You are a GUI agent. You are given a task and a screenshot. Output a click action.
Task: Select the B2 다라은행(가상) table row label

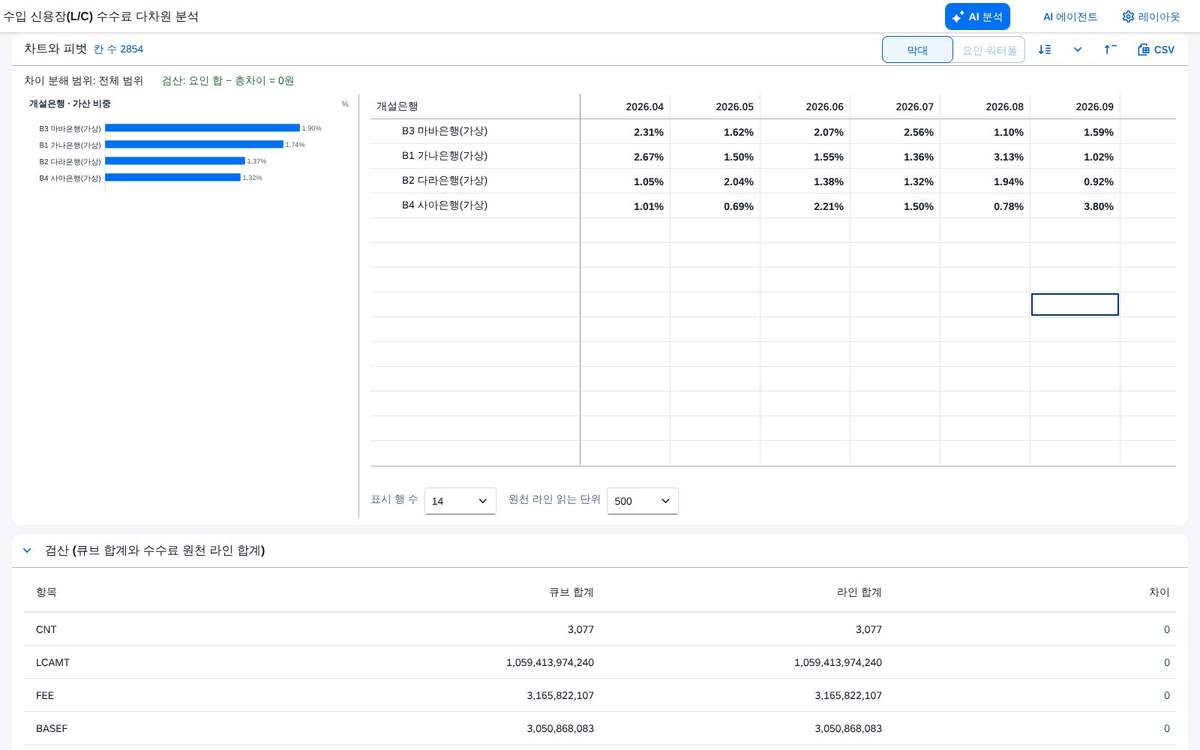point(444,181)
